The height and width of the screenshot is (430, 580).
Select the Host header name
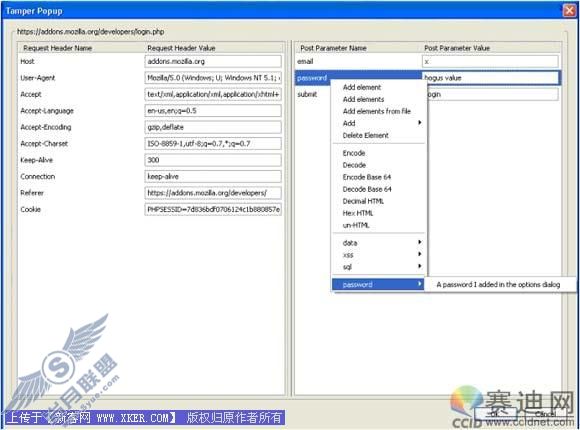[27, 61]
